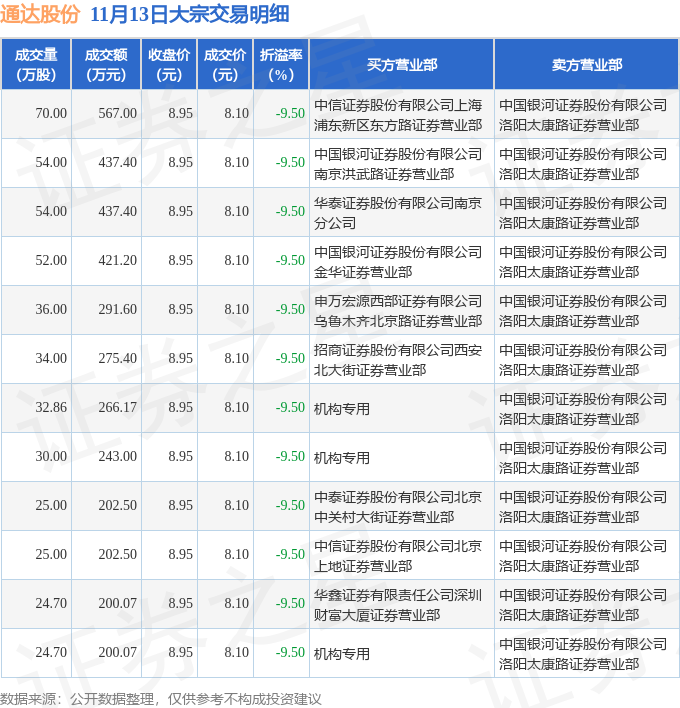Select the 成交价(元) column header
This screenshot has height=708, width=680.
tap(225, 65)
